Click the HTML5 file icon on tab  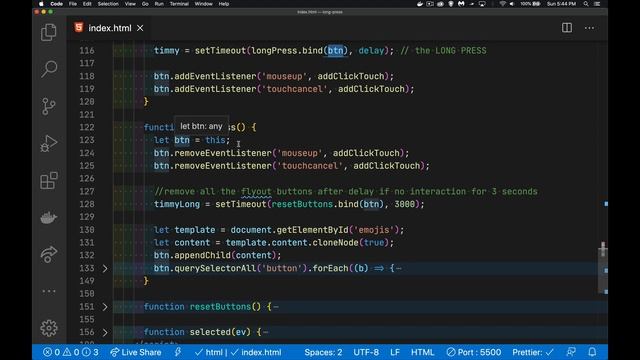79,27
